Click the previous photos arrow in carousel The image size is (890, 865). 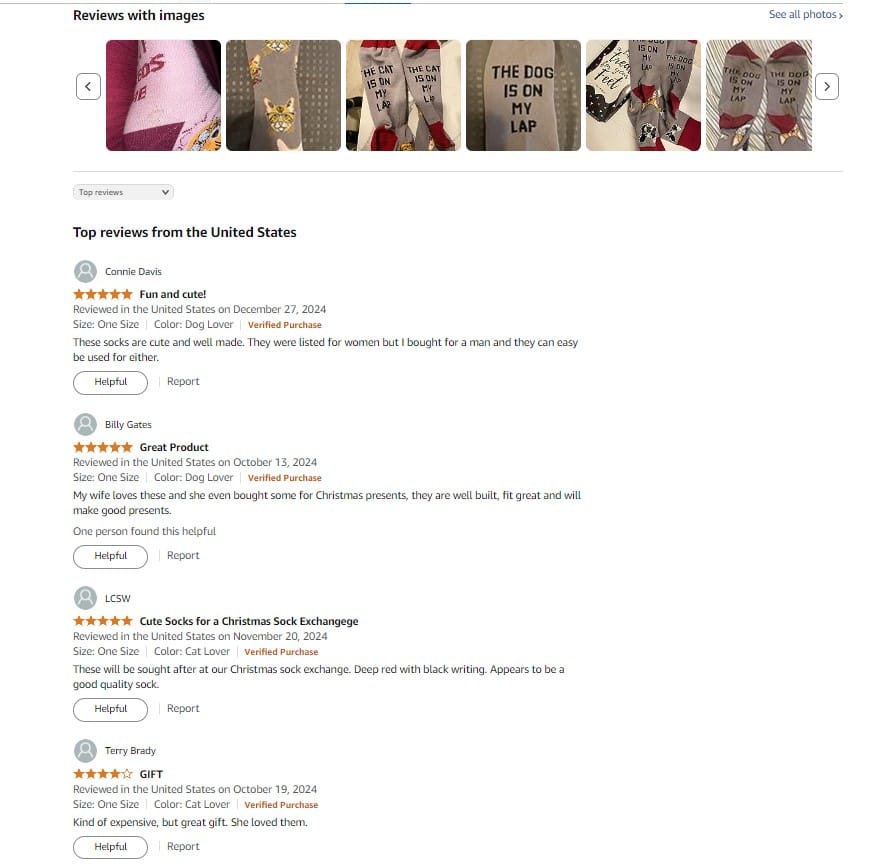pos(88,86)
